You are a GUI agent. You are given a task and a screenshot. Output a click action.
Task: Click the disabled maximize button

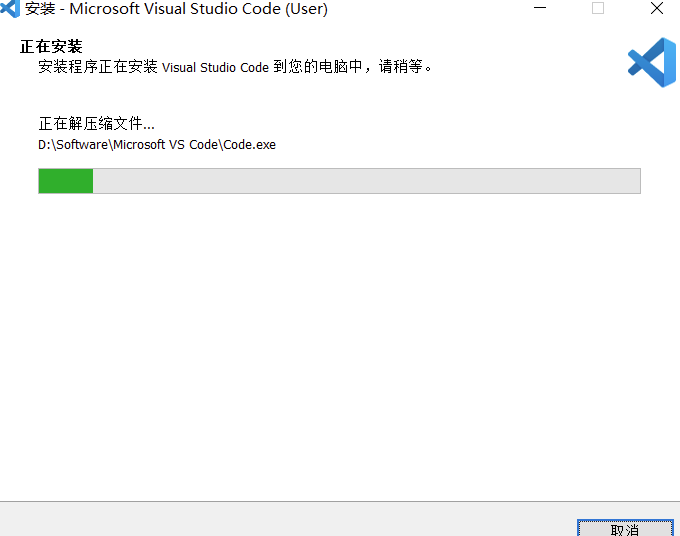[598, 8]
